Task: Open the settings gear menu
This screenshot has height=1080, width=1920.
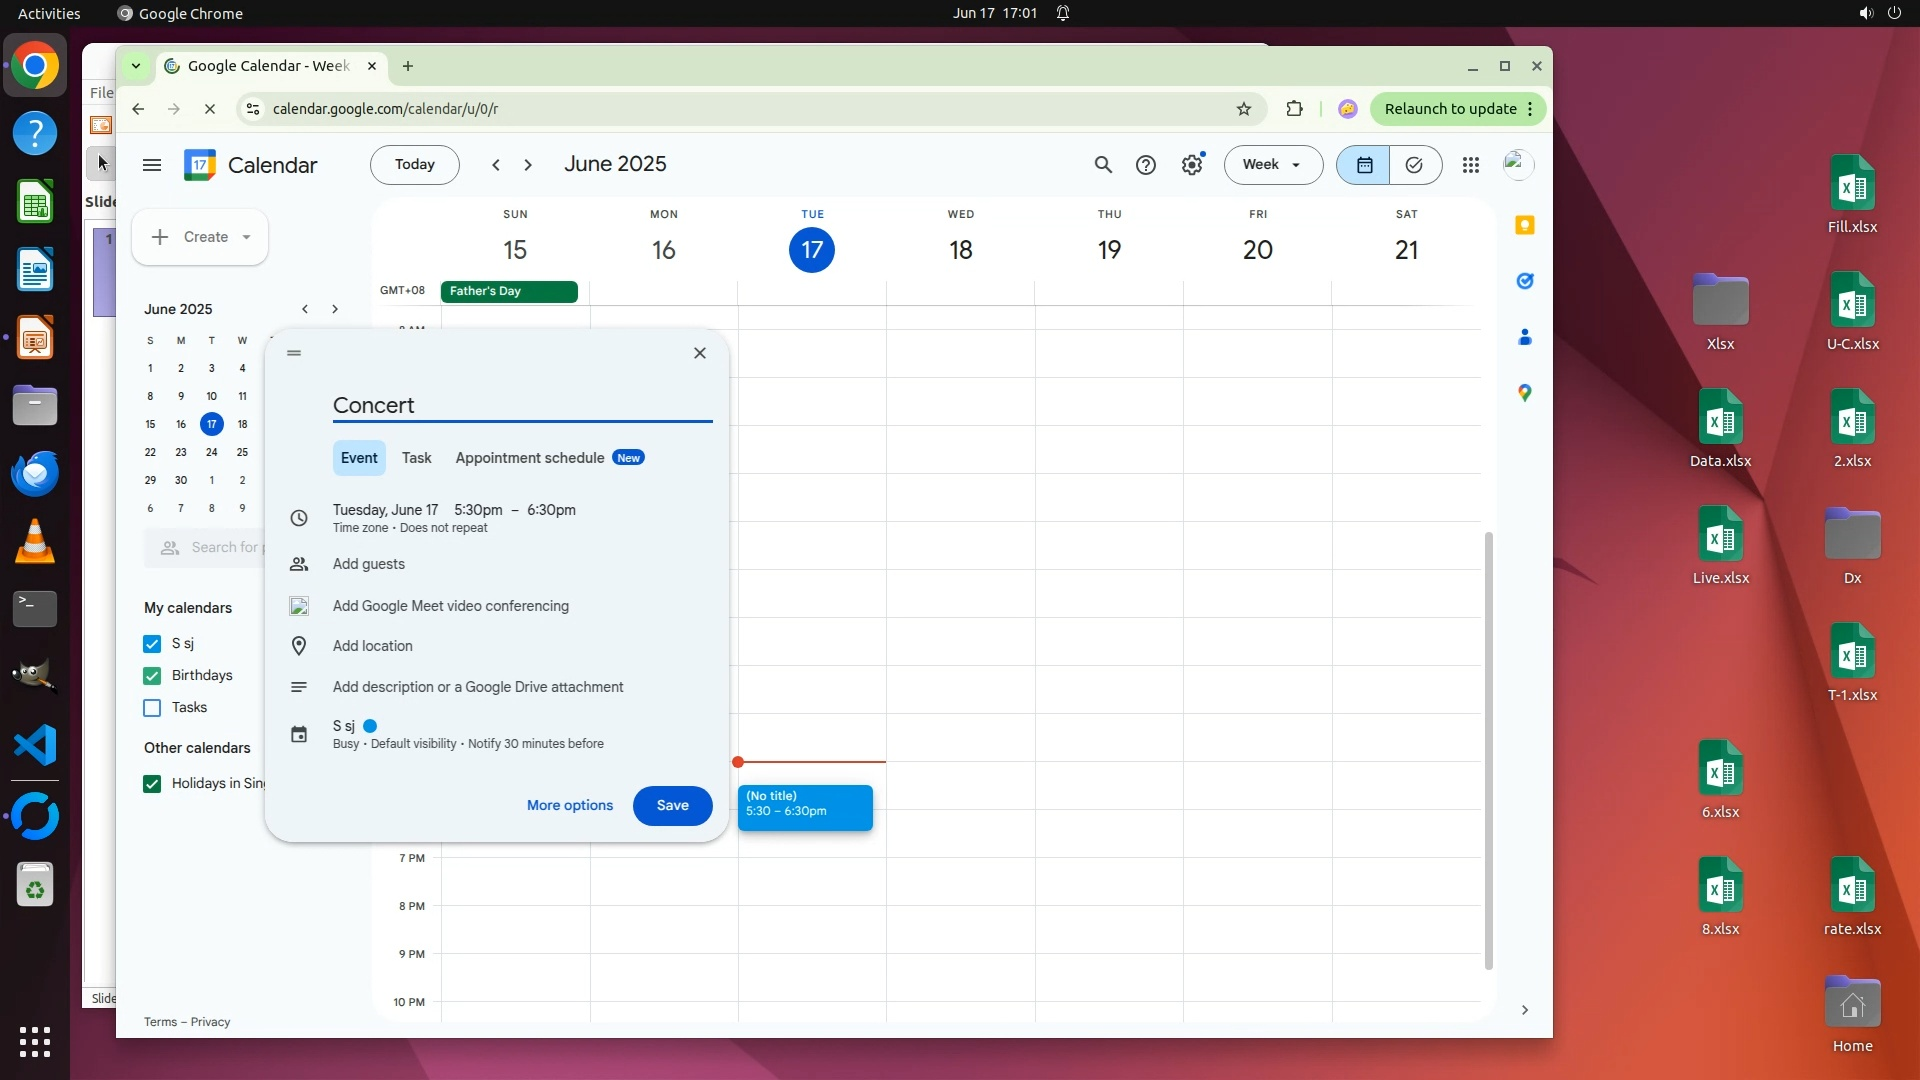Action: (x=1191, y=165)
